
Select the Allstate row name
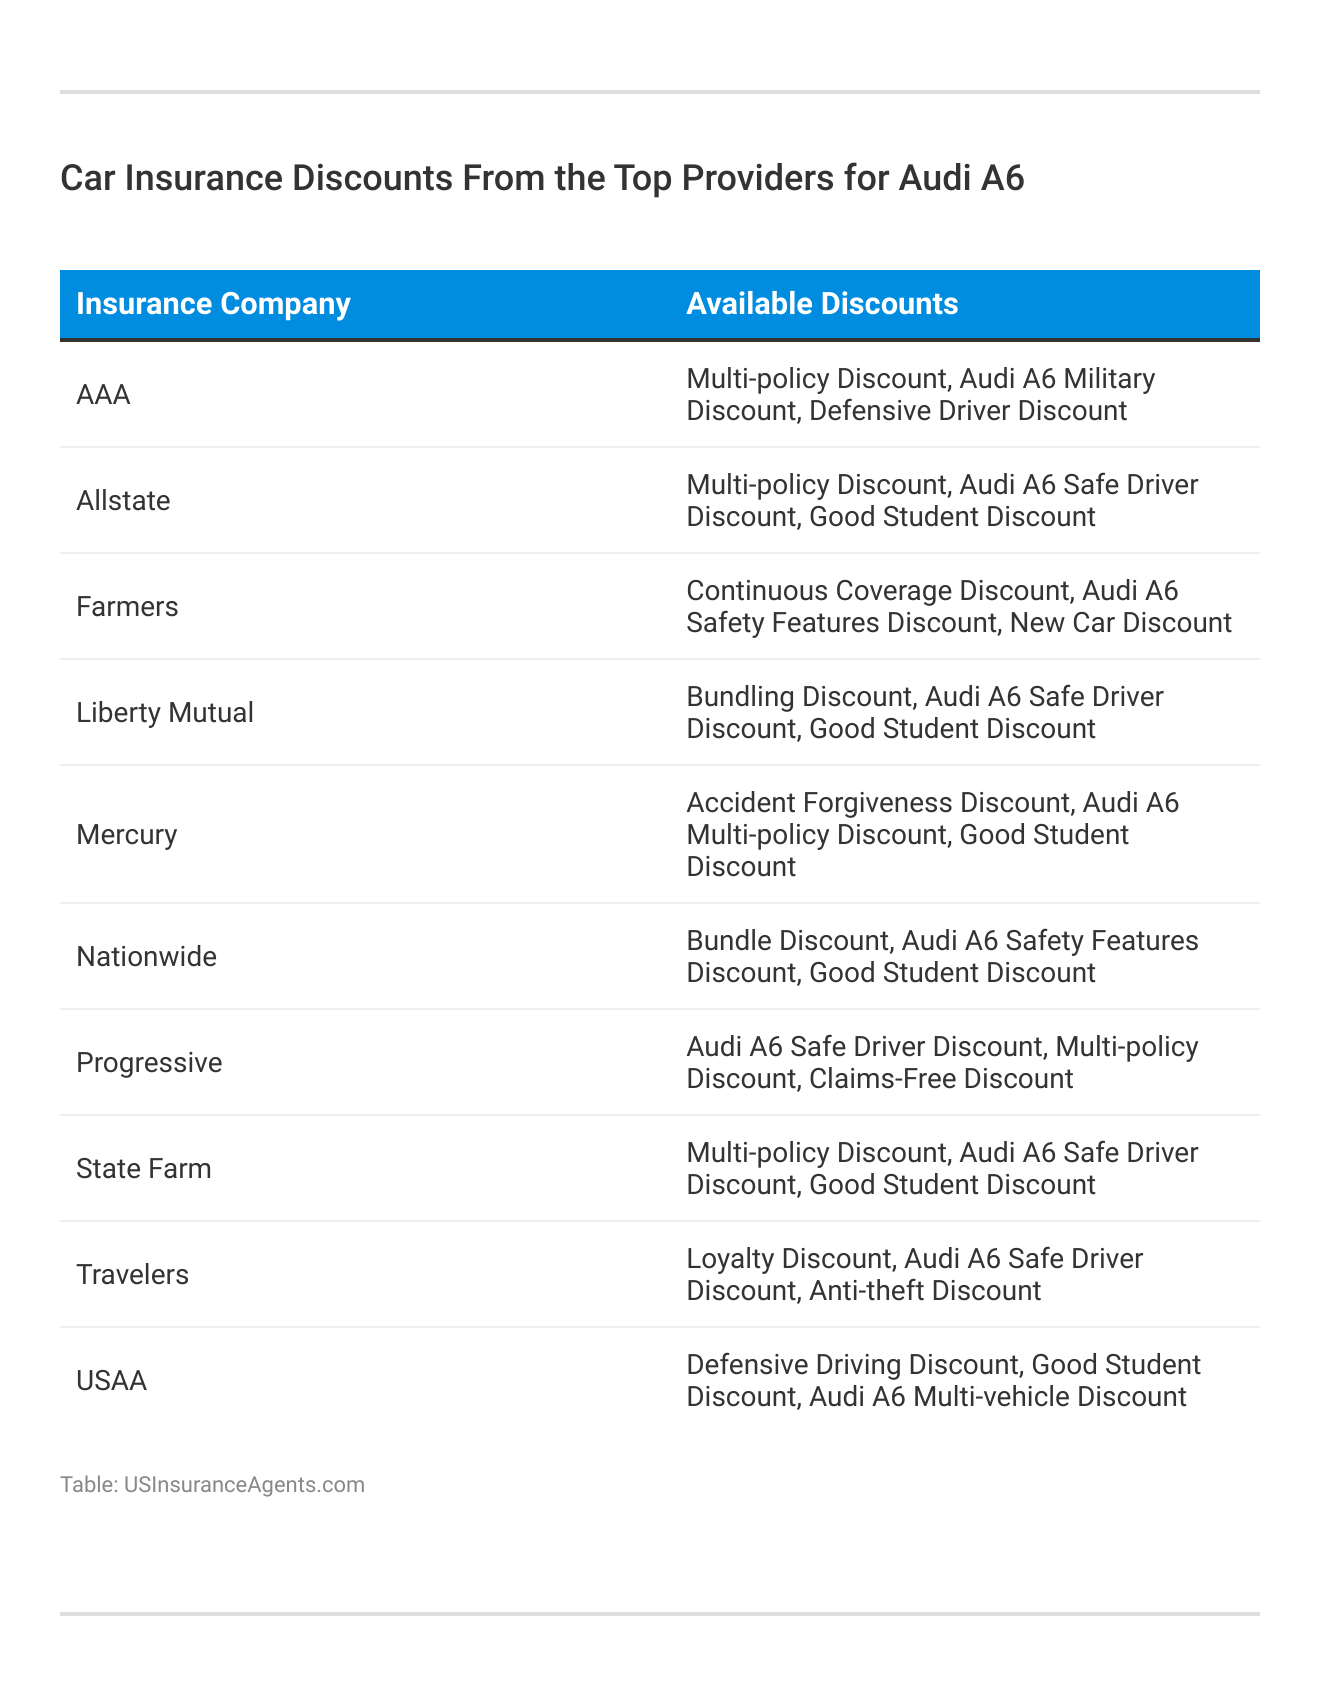coord(123,501)
